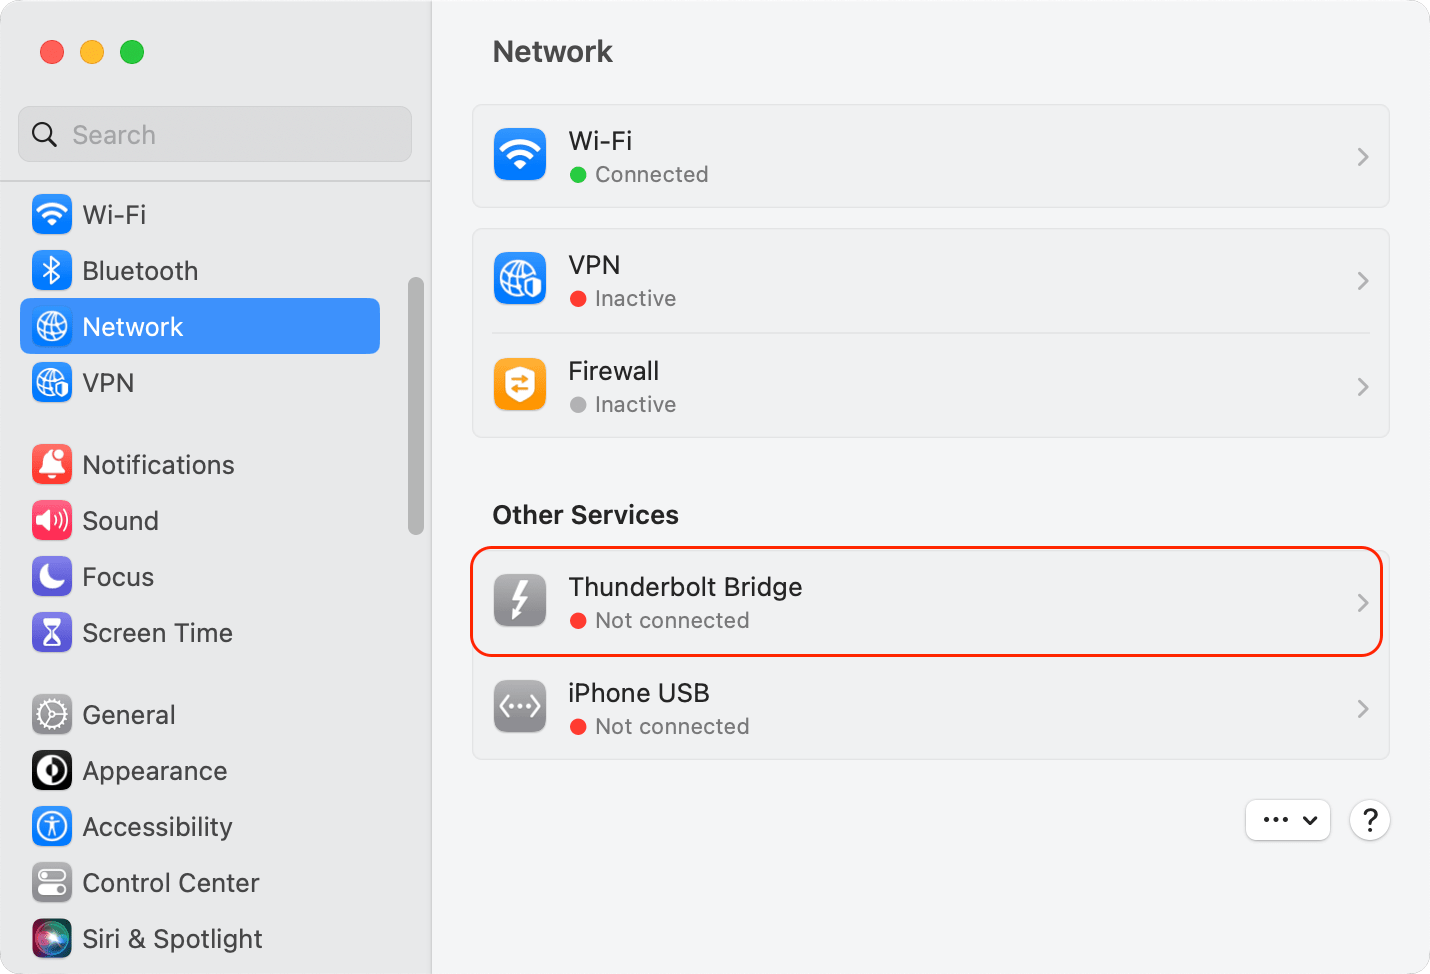Click the red Inactive indicator beside VPN
The width and height of the screenshot is (1430, 974).
(579, 298)
